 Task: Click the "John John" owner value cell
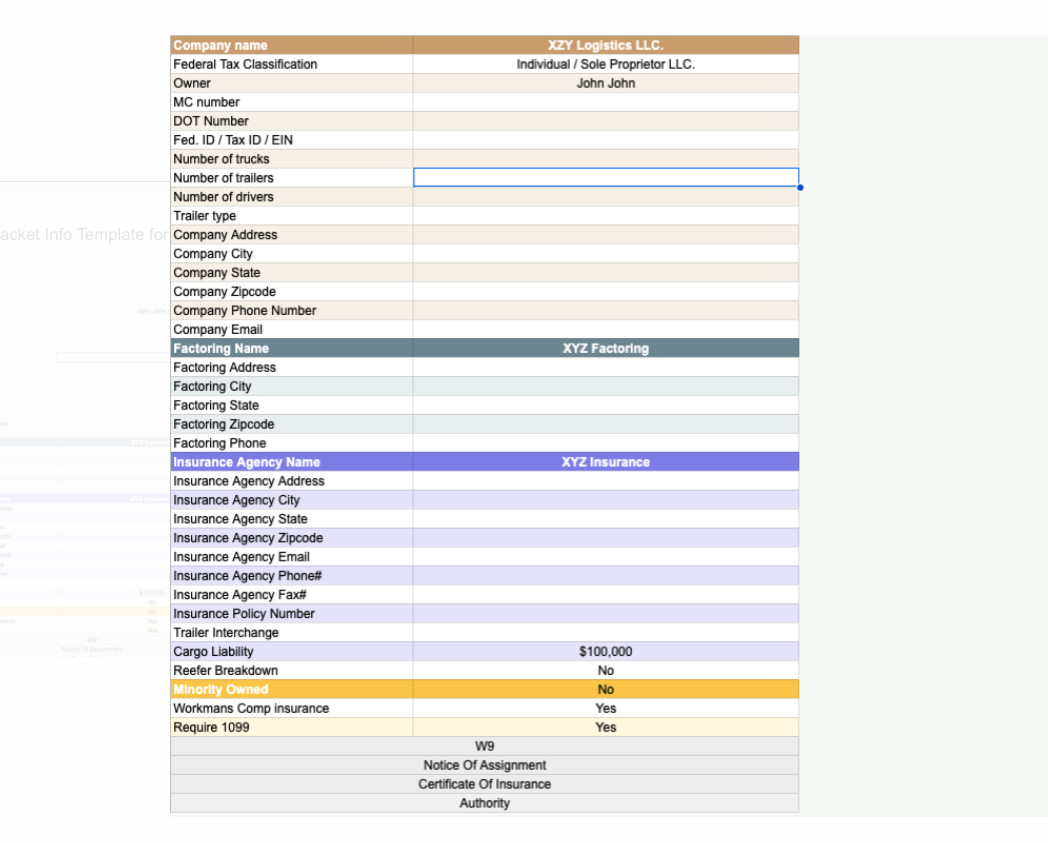click(605, 83)
